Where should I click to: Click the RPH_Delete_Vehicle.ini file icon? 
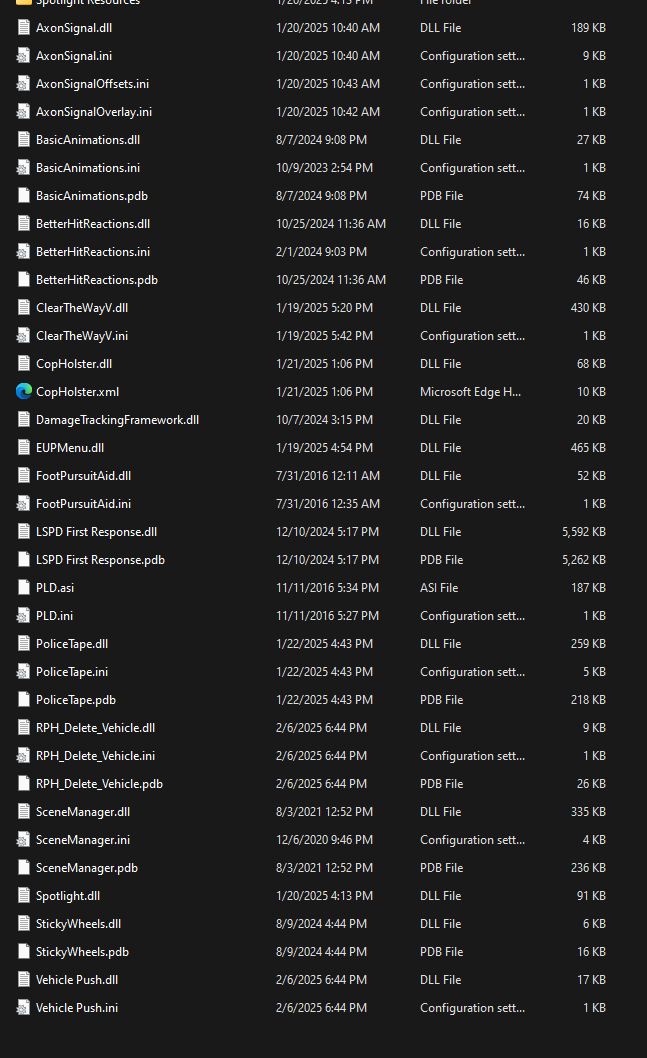pos(24,756)
